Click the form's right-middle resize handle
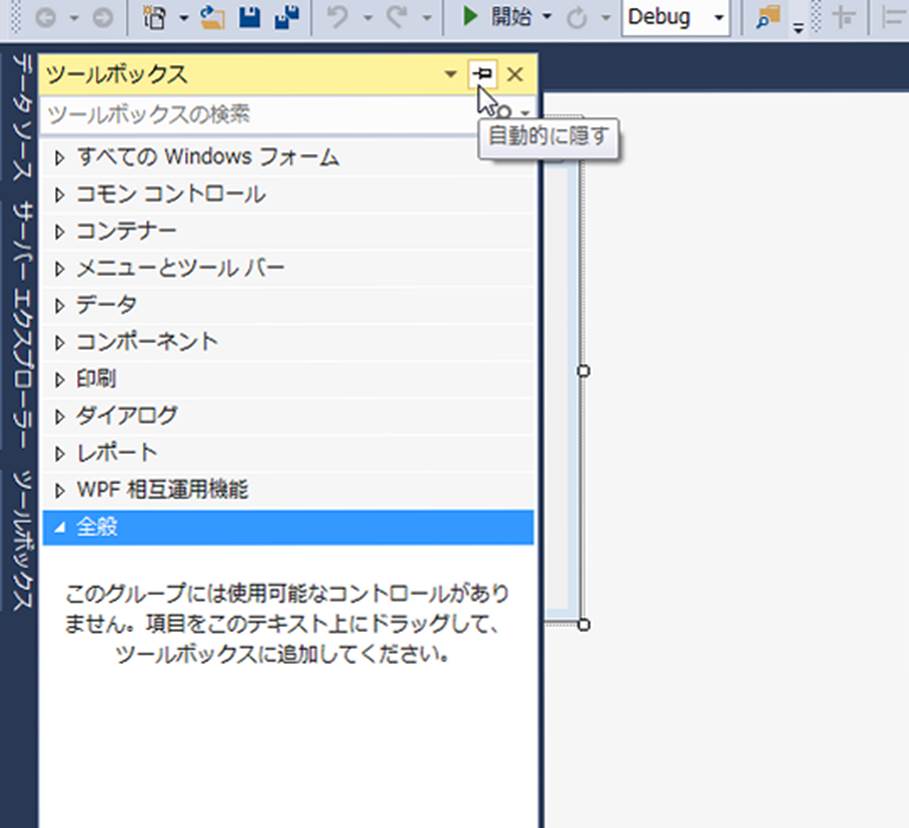This screenshot has height=828, width=909. (584, 371)
